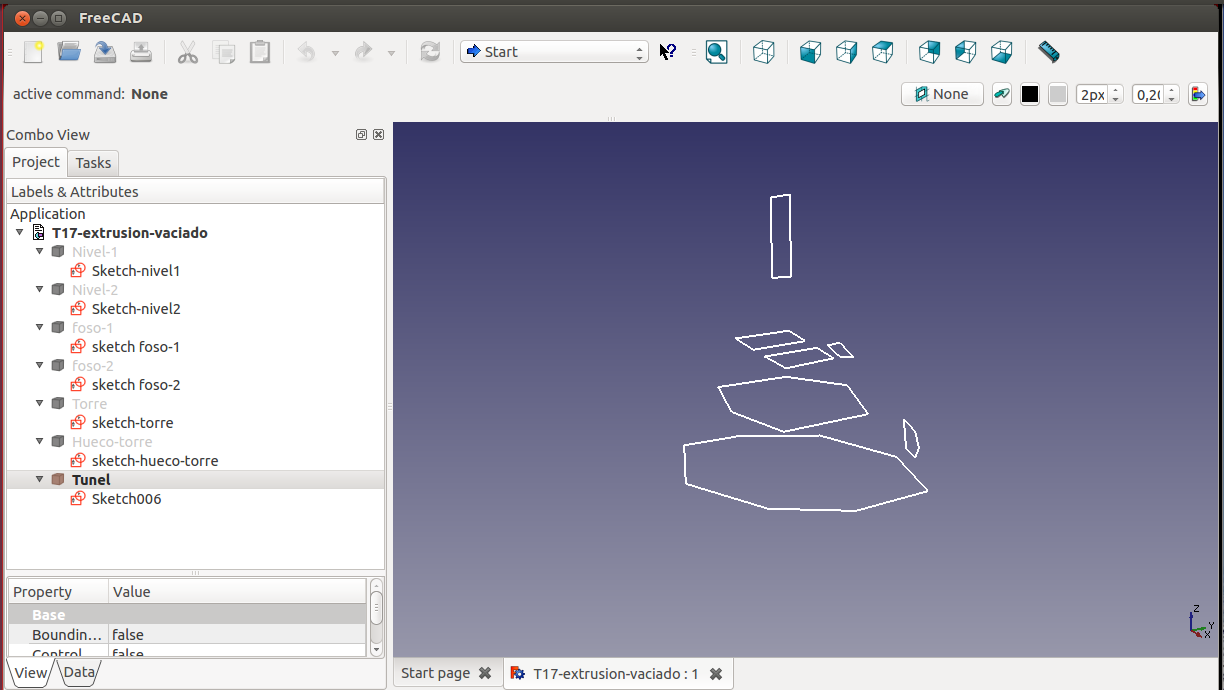Click the Fit All zoom icon
1224x690 pixels.
pos(716,52)
